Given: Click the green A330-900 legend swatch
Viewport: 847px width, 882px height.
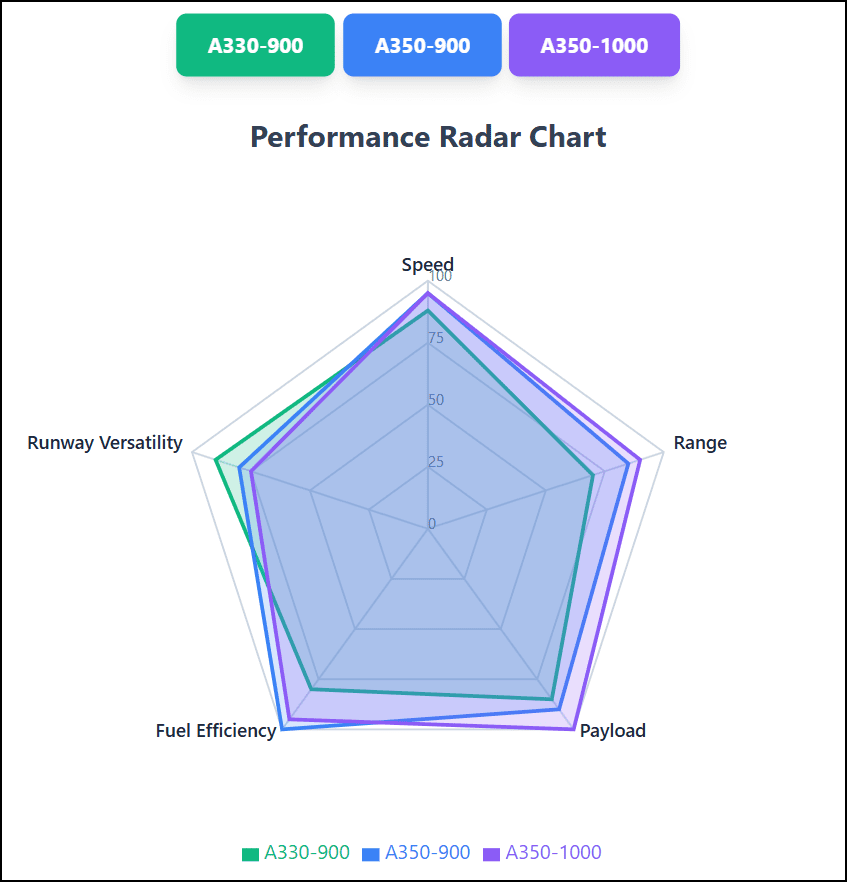Looking at the screenshot, I should click(250, 854).
